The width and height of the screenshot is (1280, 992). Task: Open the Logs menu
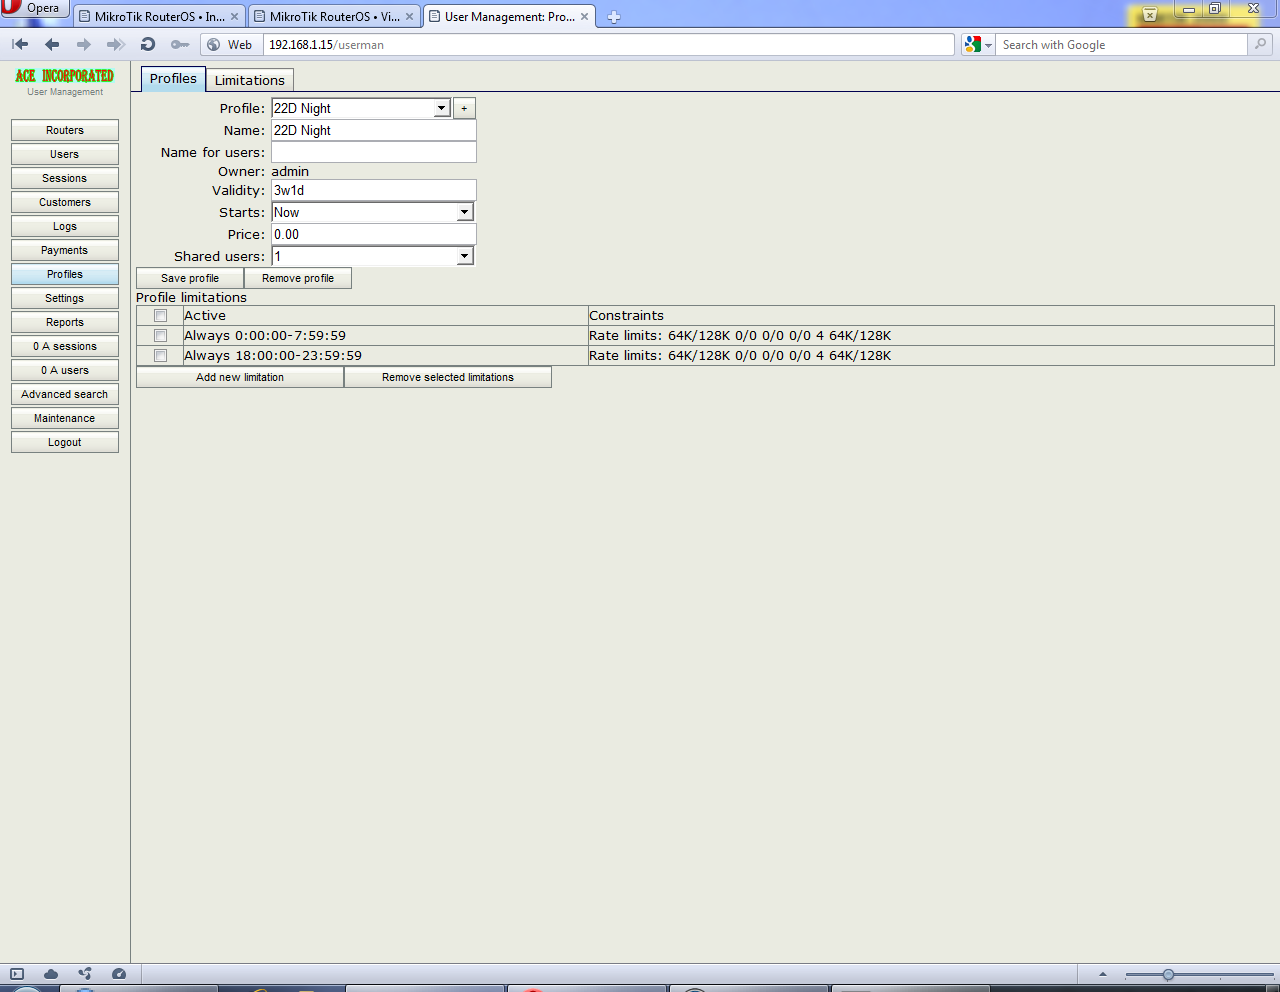(x=65, y=226)
